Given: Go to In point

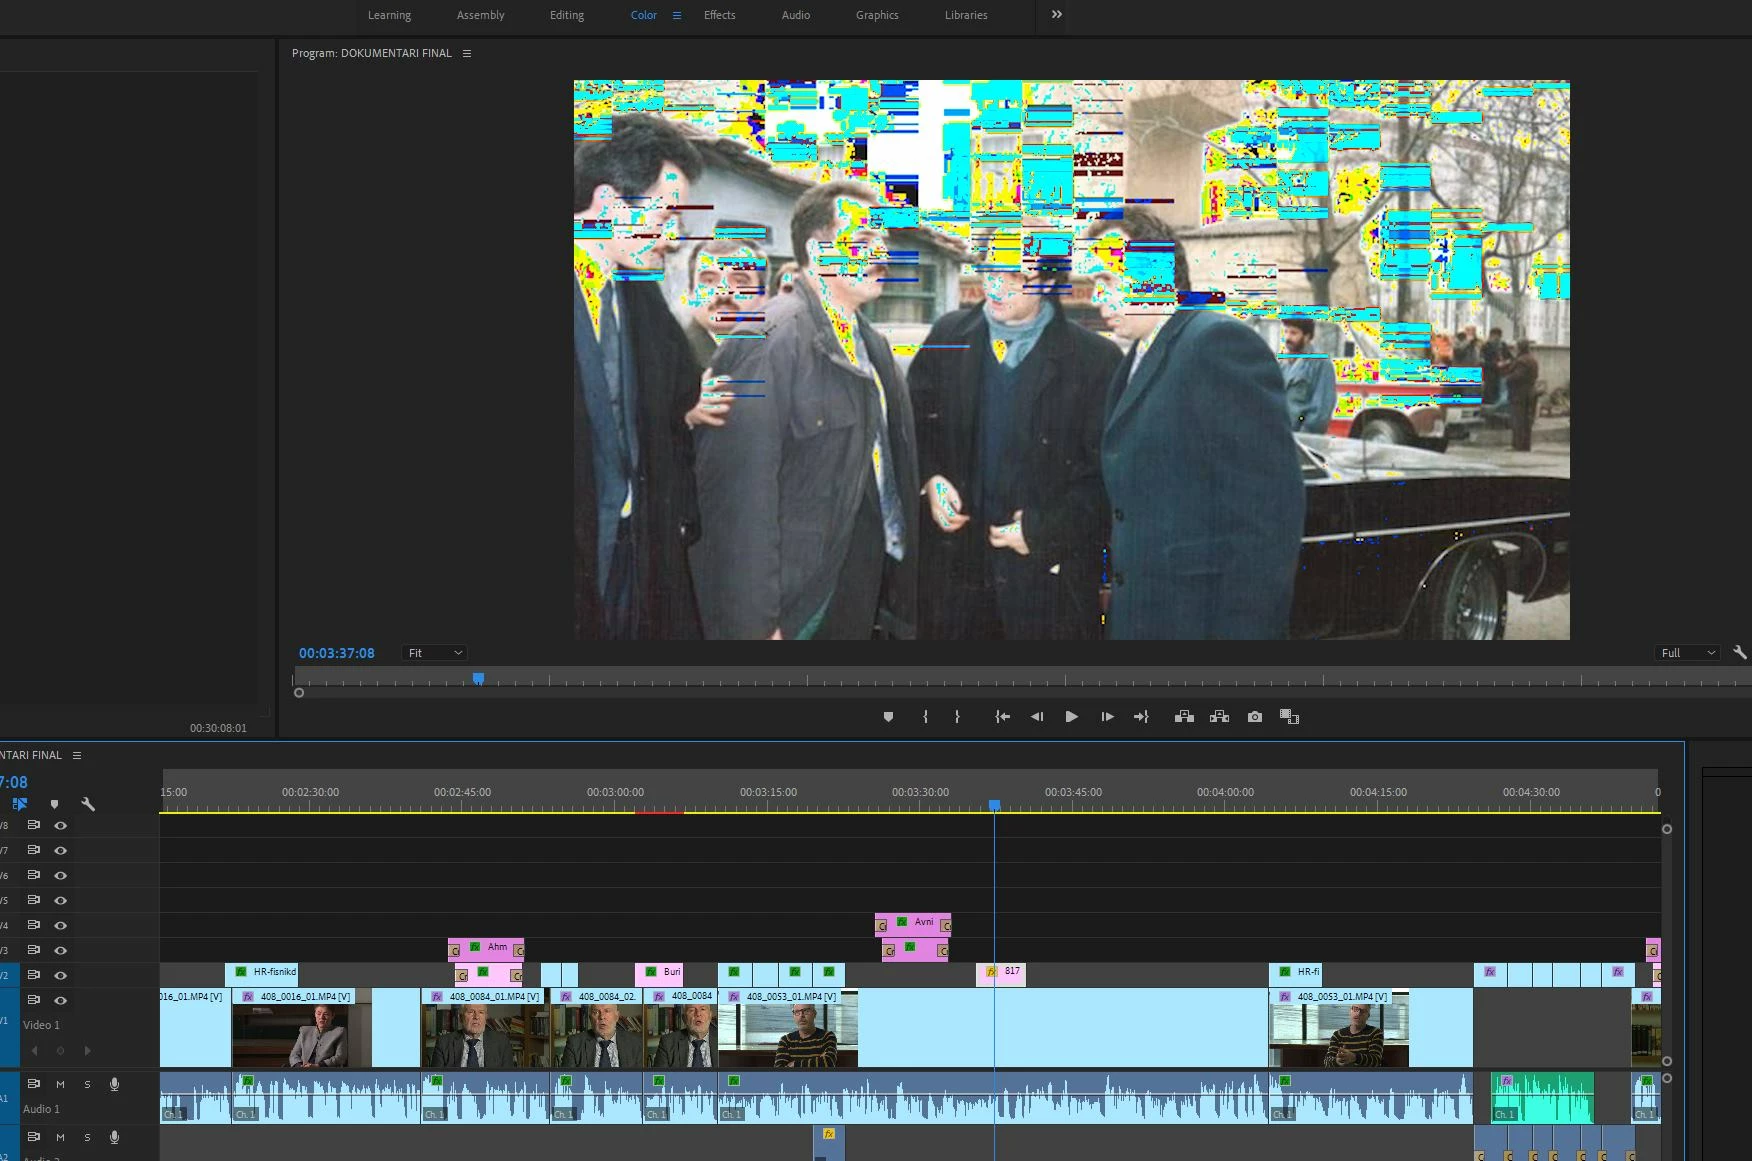Looking at the screenshot, I should [1002, 717].
